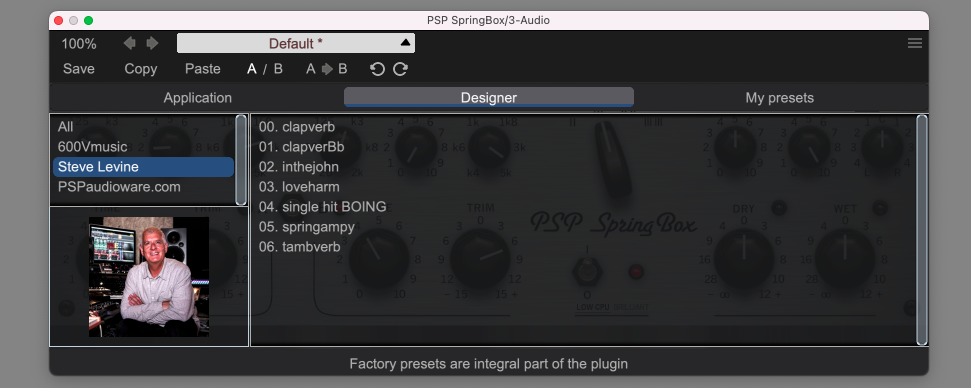Click the undo arrow icon
971x388 pixels.
tap(377, 69)
